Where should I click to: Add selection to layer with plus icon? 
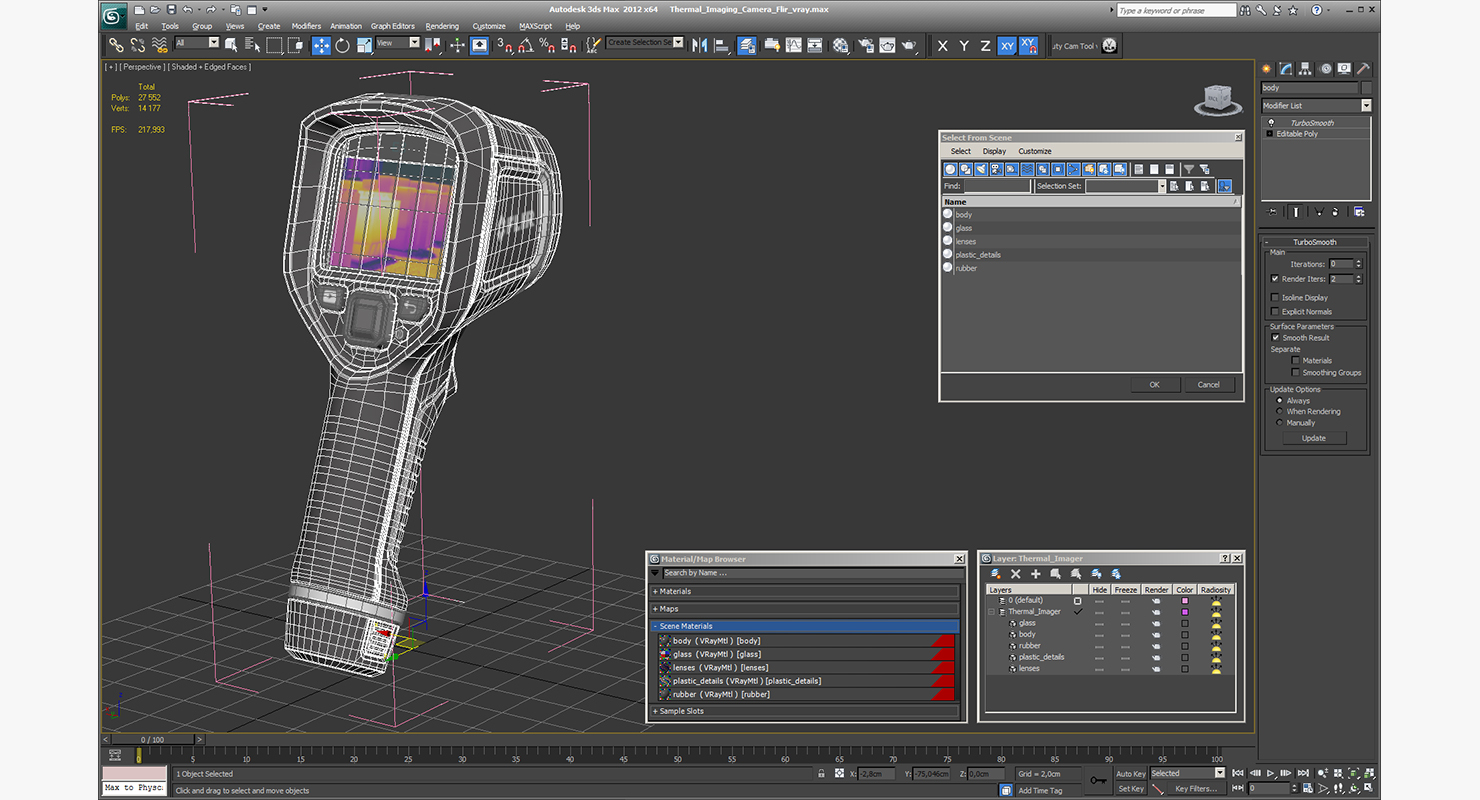point(1035,574)
